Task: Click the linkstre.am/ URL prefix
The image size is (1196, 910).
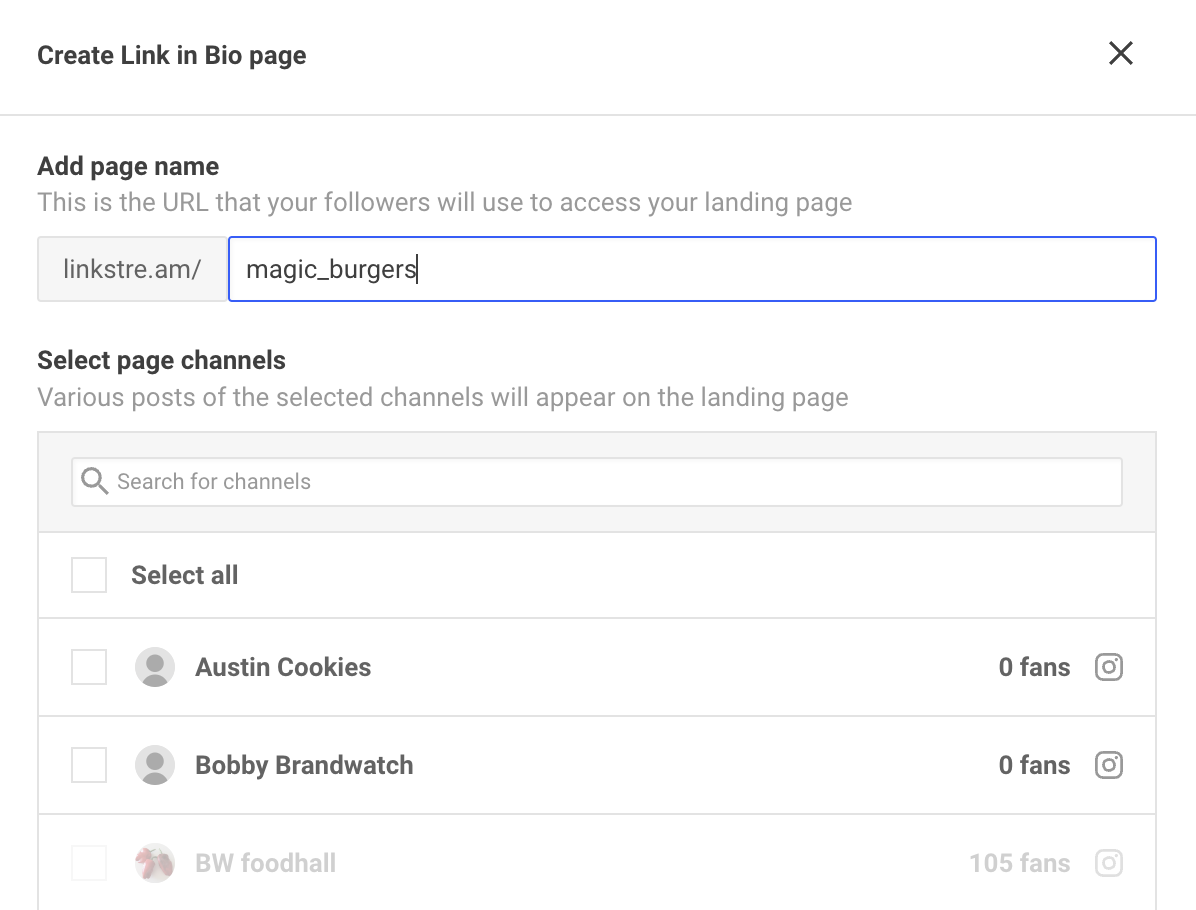Action: click(133, 269)
